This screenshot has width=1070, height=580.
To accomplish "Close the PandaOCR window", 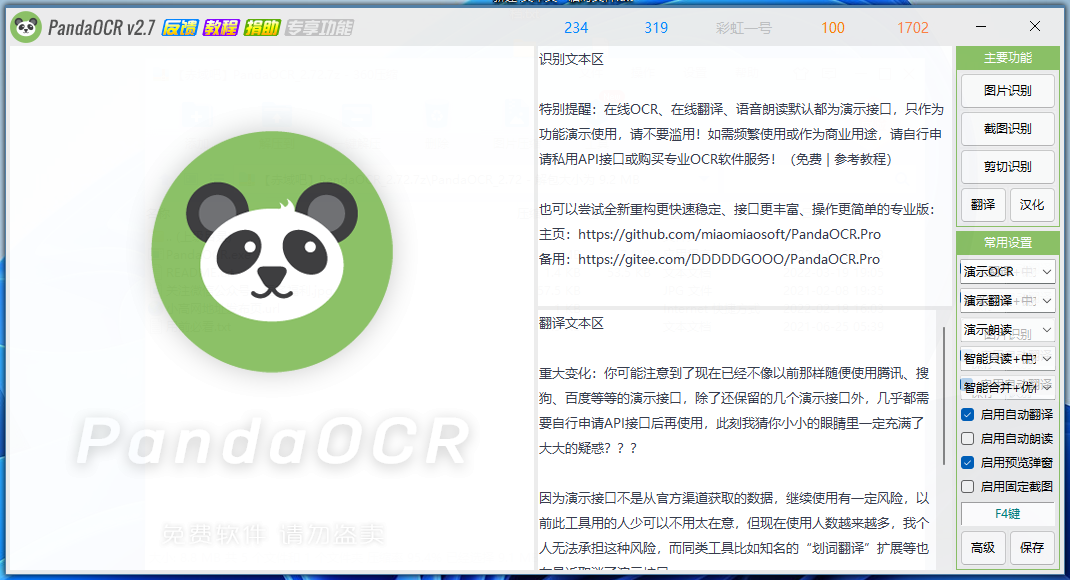I will click(x=1035, y=27).
